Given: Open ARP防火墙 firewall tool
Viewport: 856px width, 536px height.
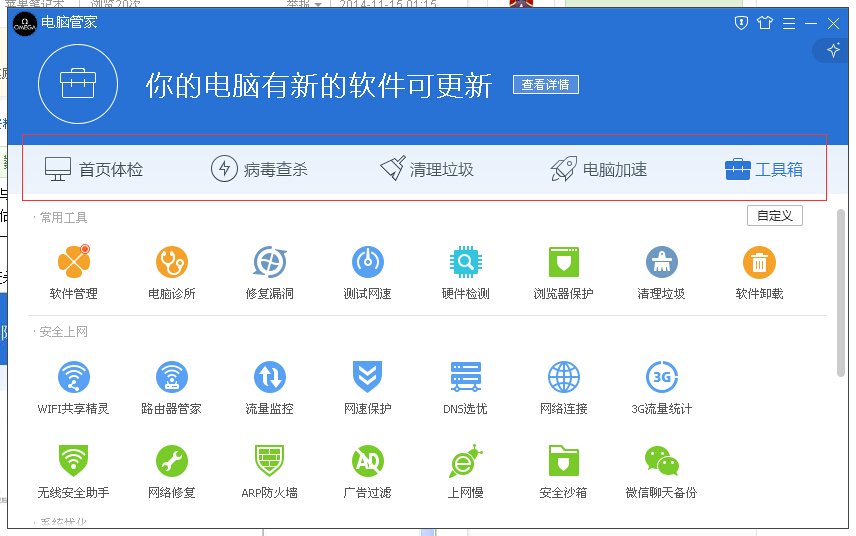Looking at the screenshot, I should click(270, 472).
